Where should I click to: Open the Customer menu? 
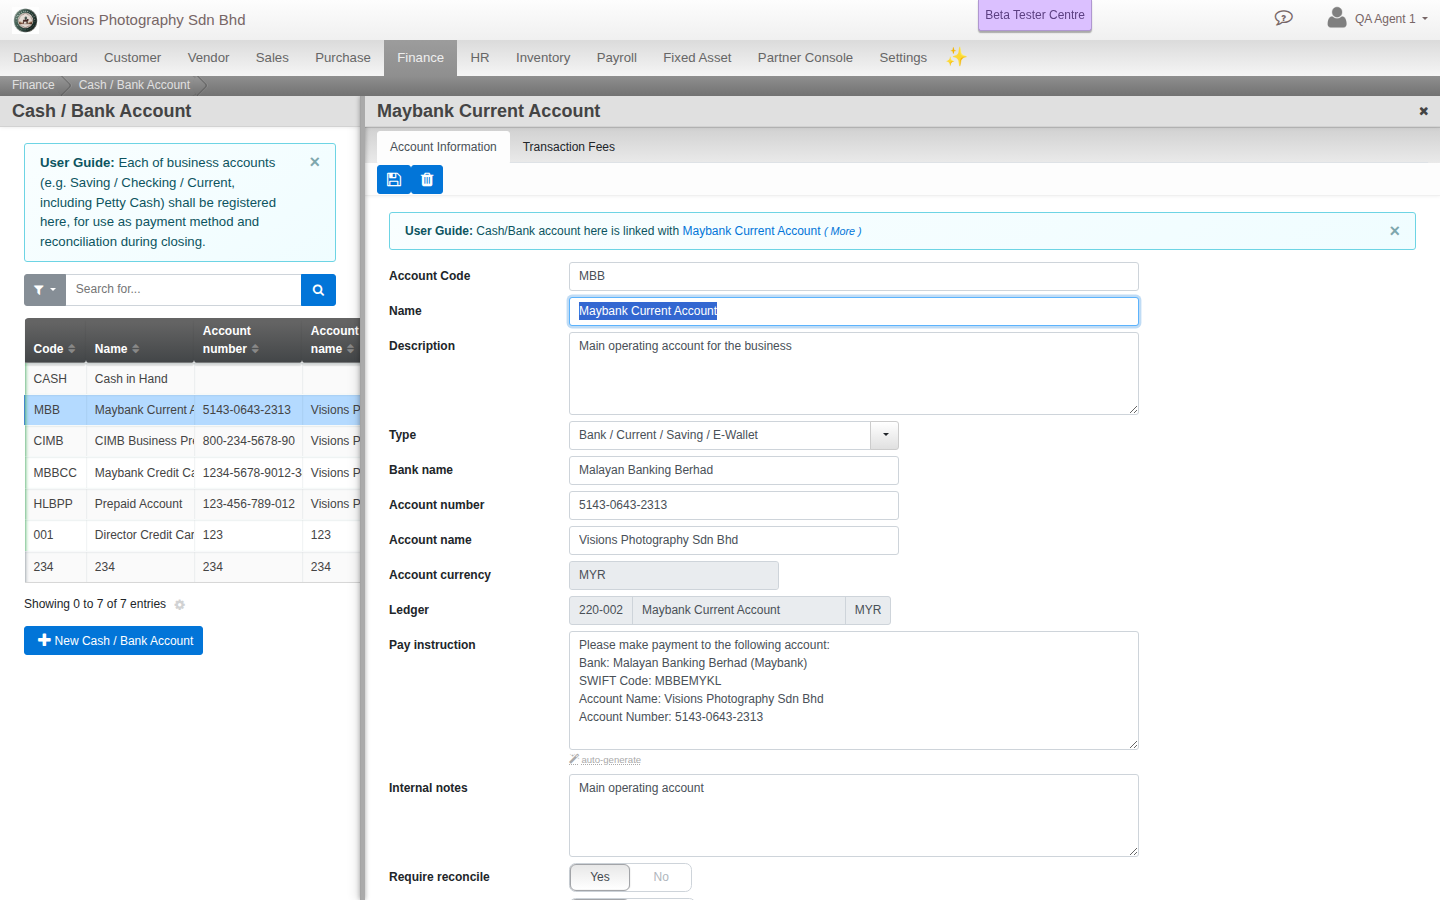coord(132,58)
